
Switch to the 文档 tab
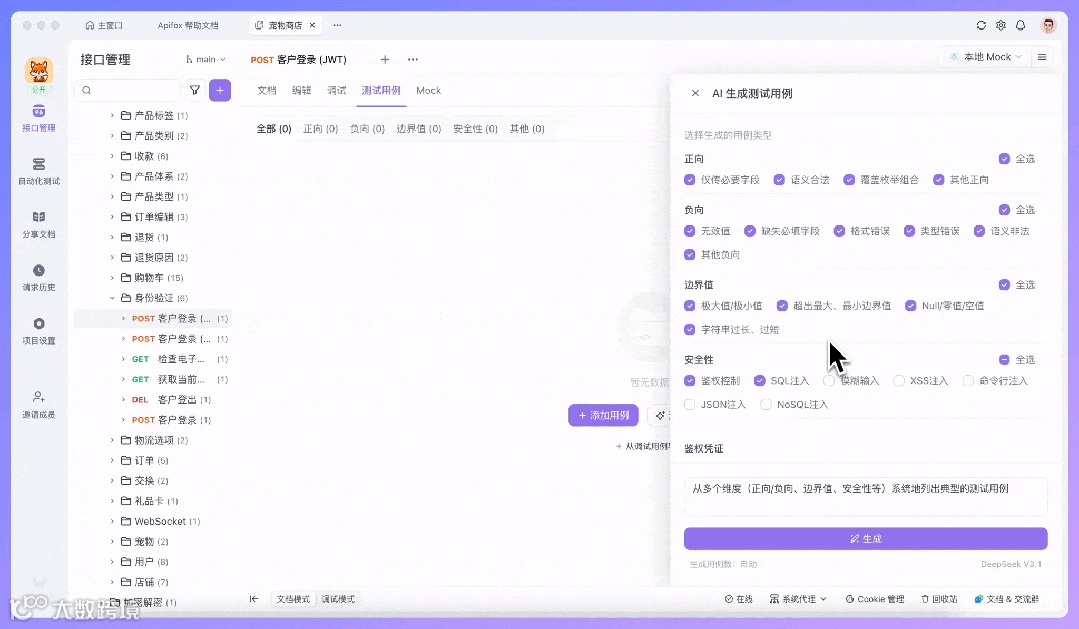tap(266, 90)
